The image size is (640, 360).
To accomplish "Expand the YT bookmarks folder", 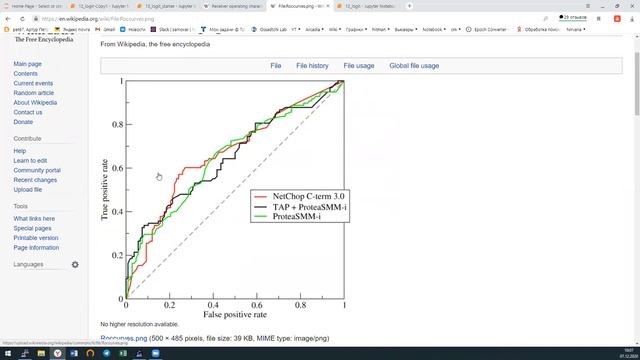I will pyautogui.click(x=296, y=29).
